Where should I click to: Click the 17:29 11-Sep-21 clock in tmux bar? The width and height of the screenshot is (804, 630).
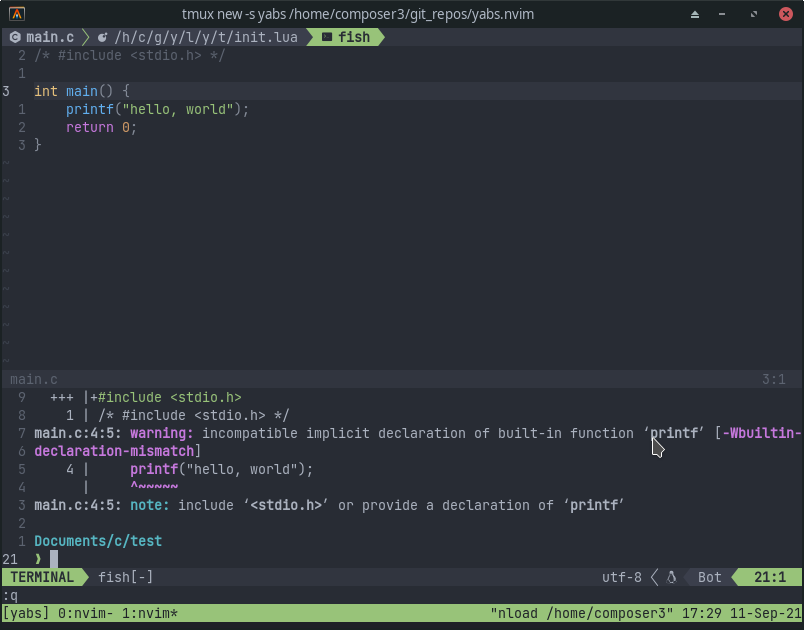click(x=741, y=613)
